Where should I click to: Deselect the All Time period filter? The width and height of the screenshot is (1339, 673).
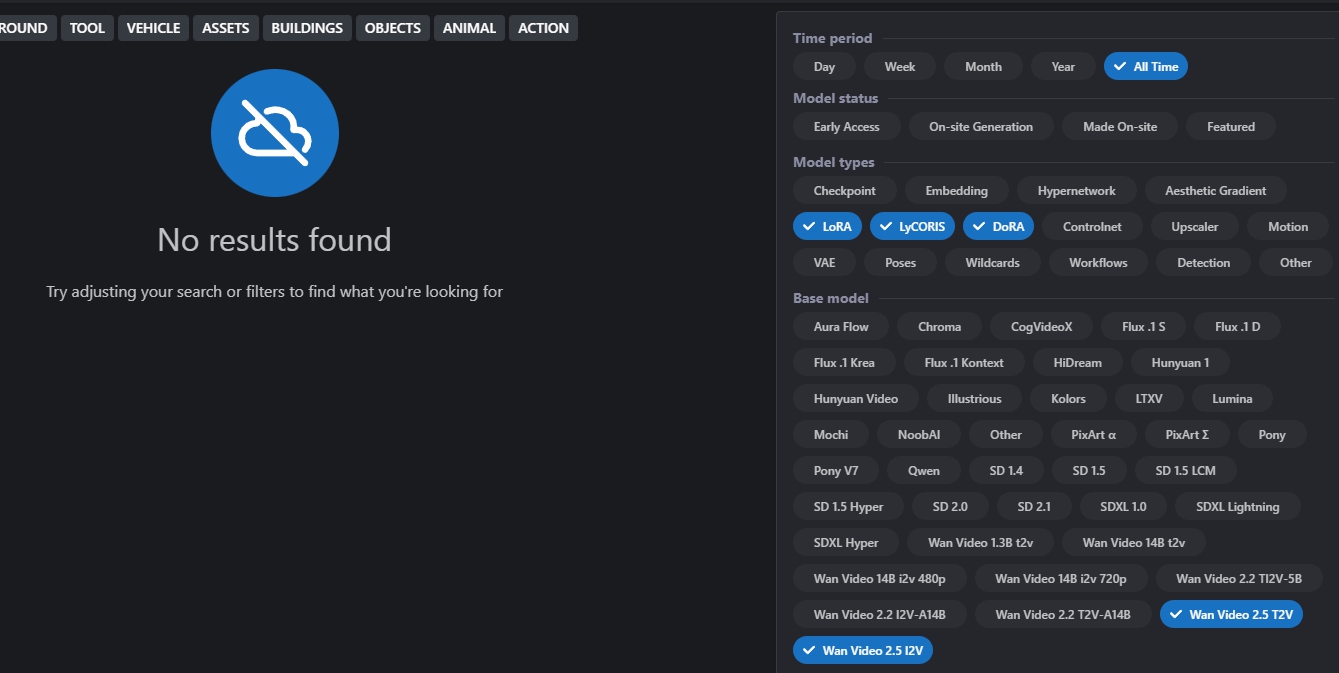click(x=1146, y=67)
